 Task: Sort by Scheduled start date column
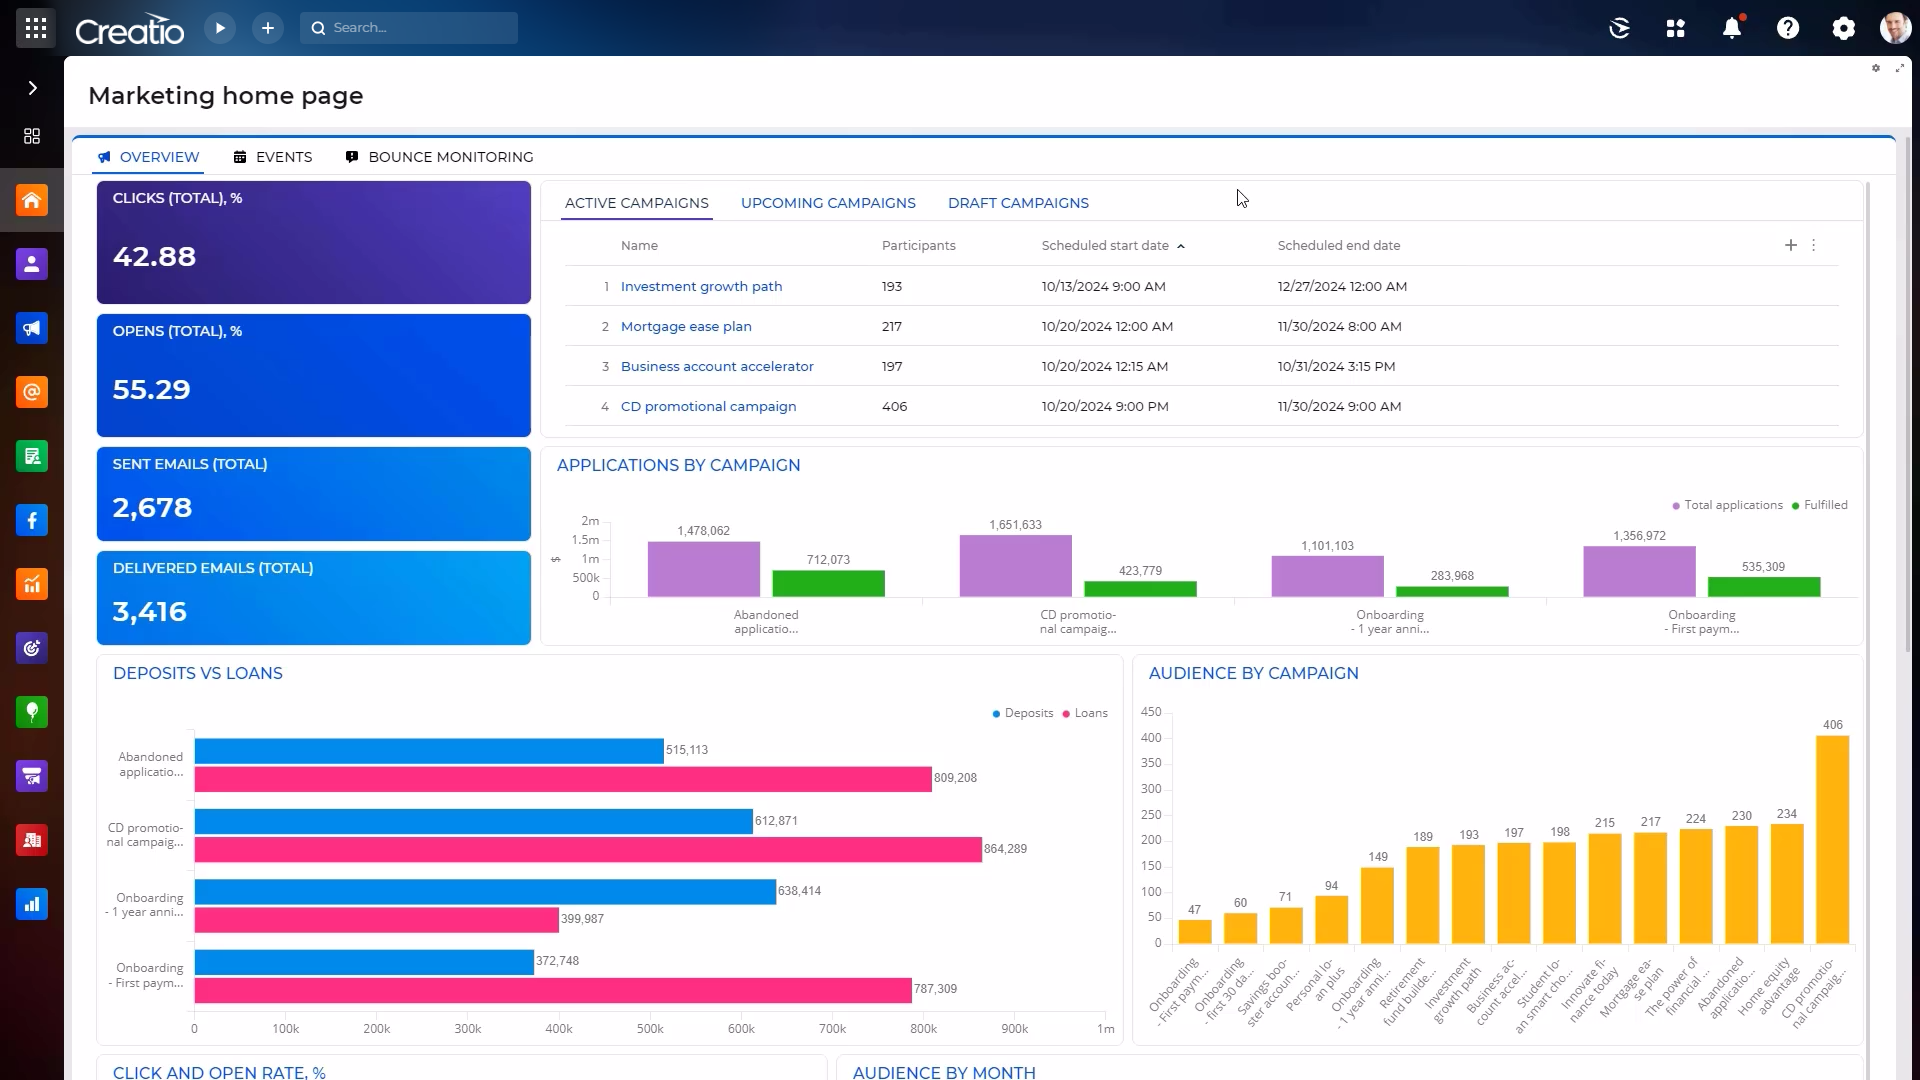pos(1105,245)
